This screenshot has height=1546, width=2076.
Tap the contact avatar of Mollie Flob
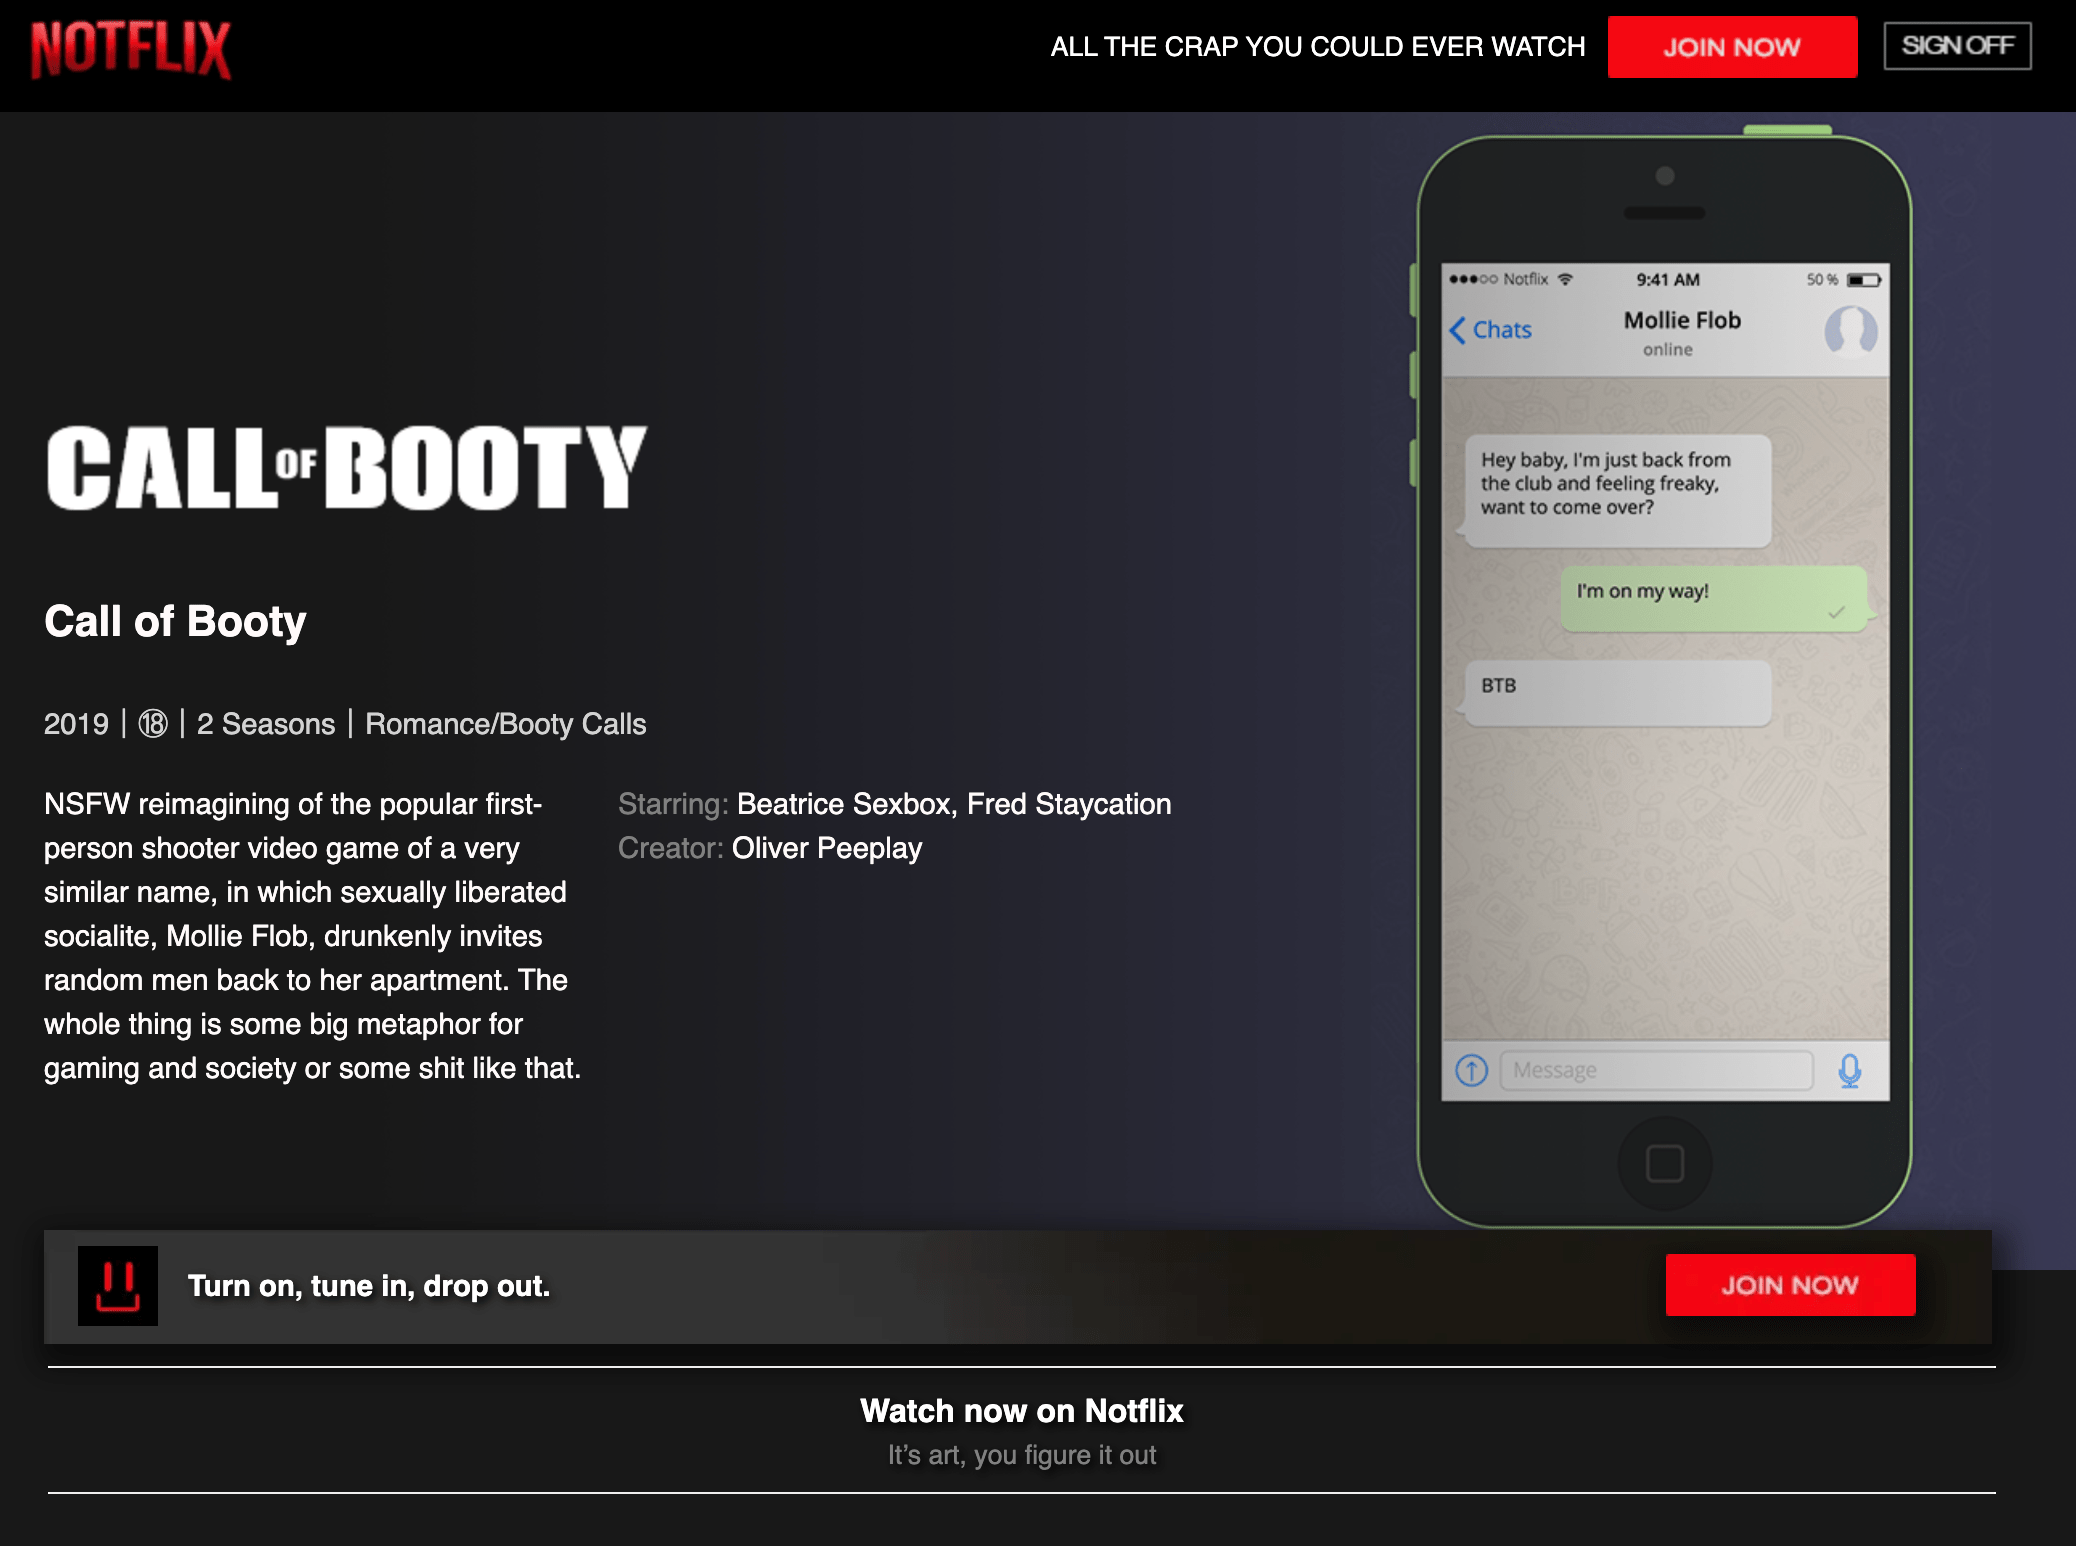1850,331
